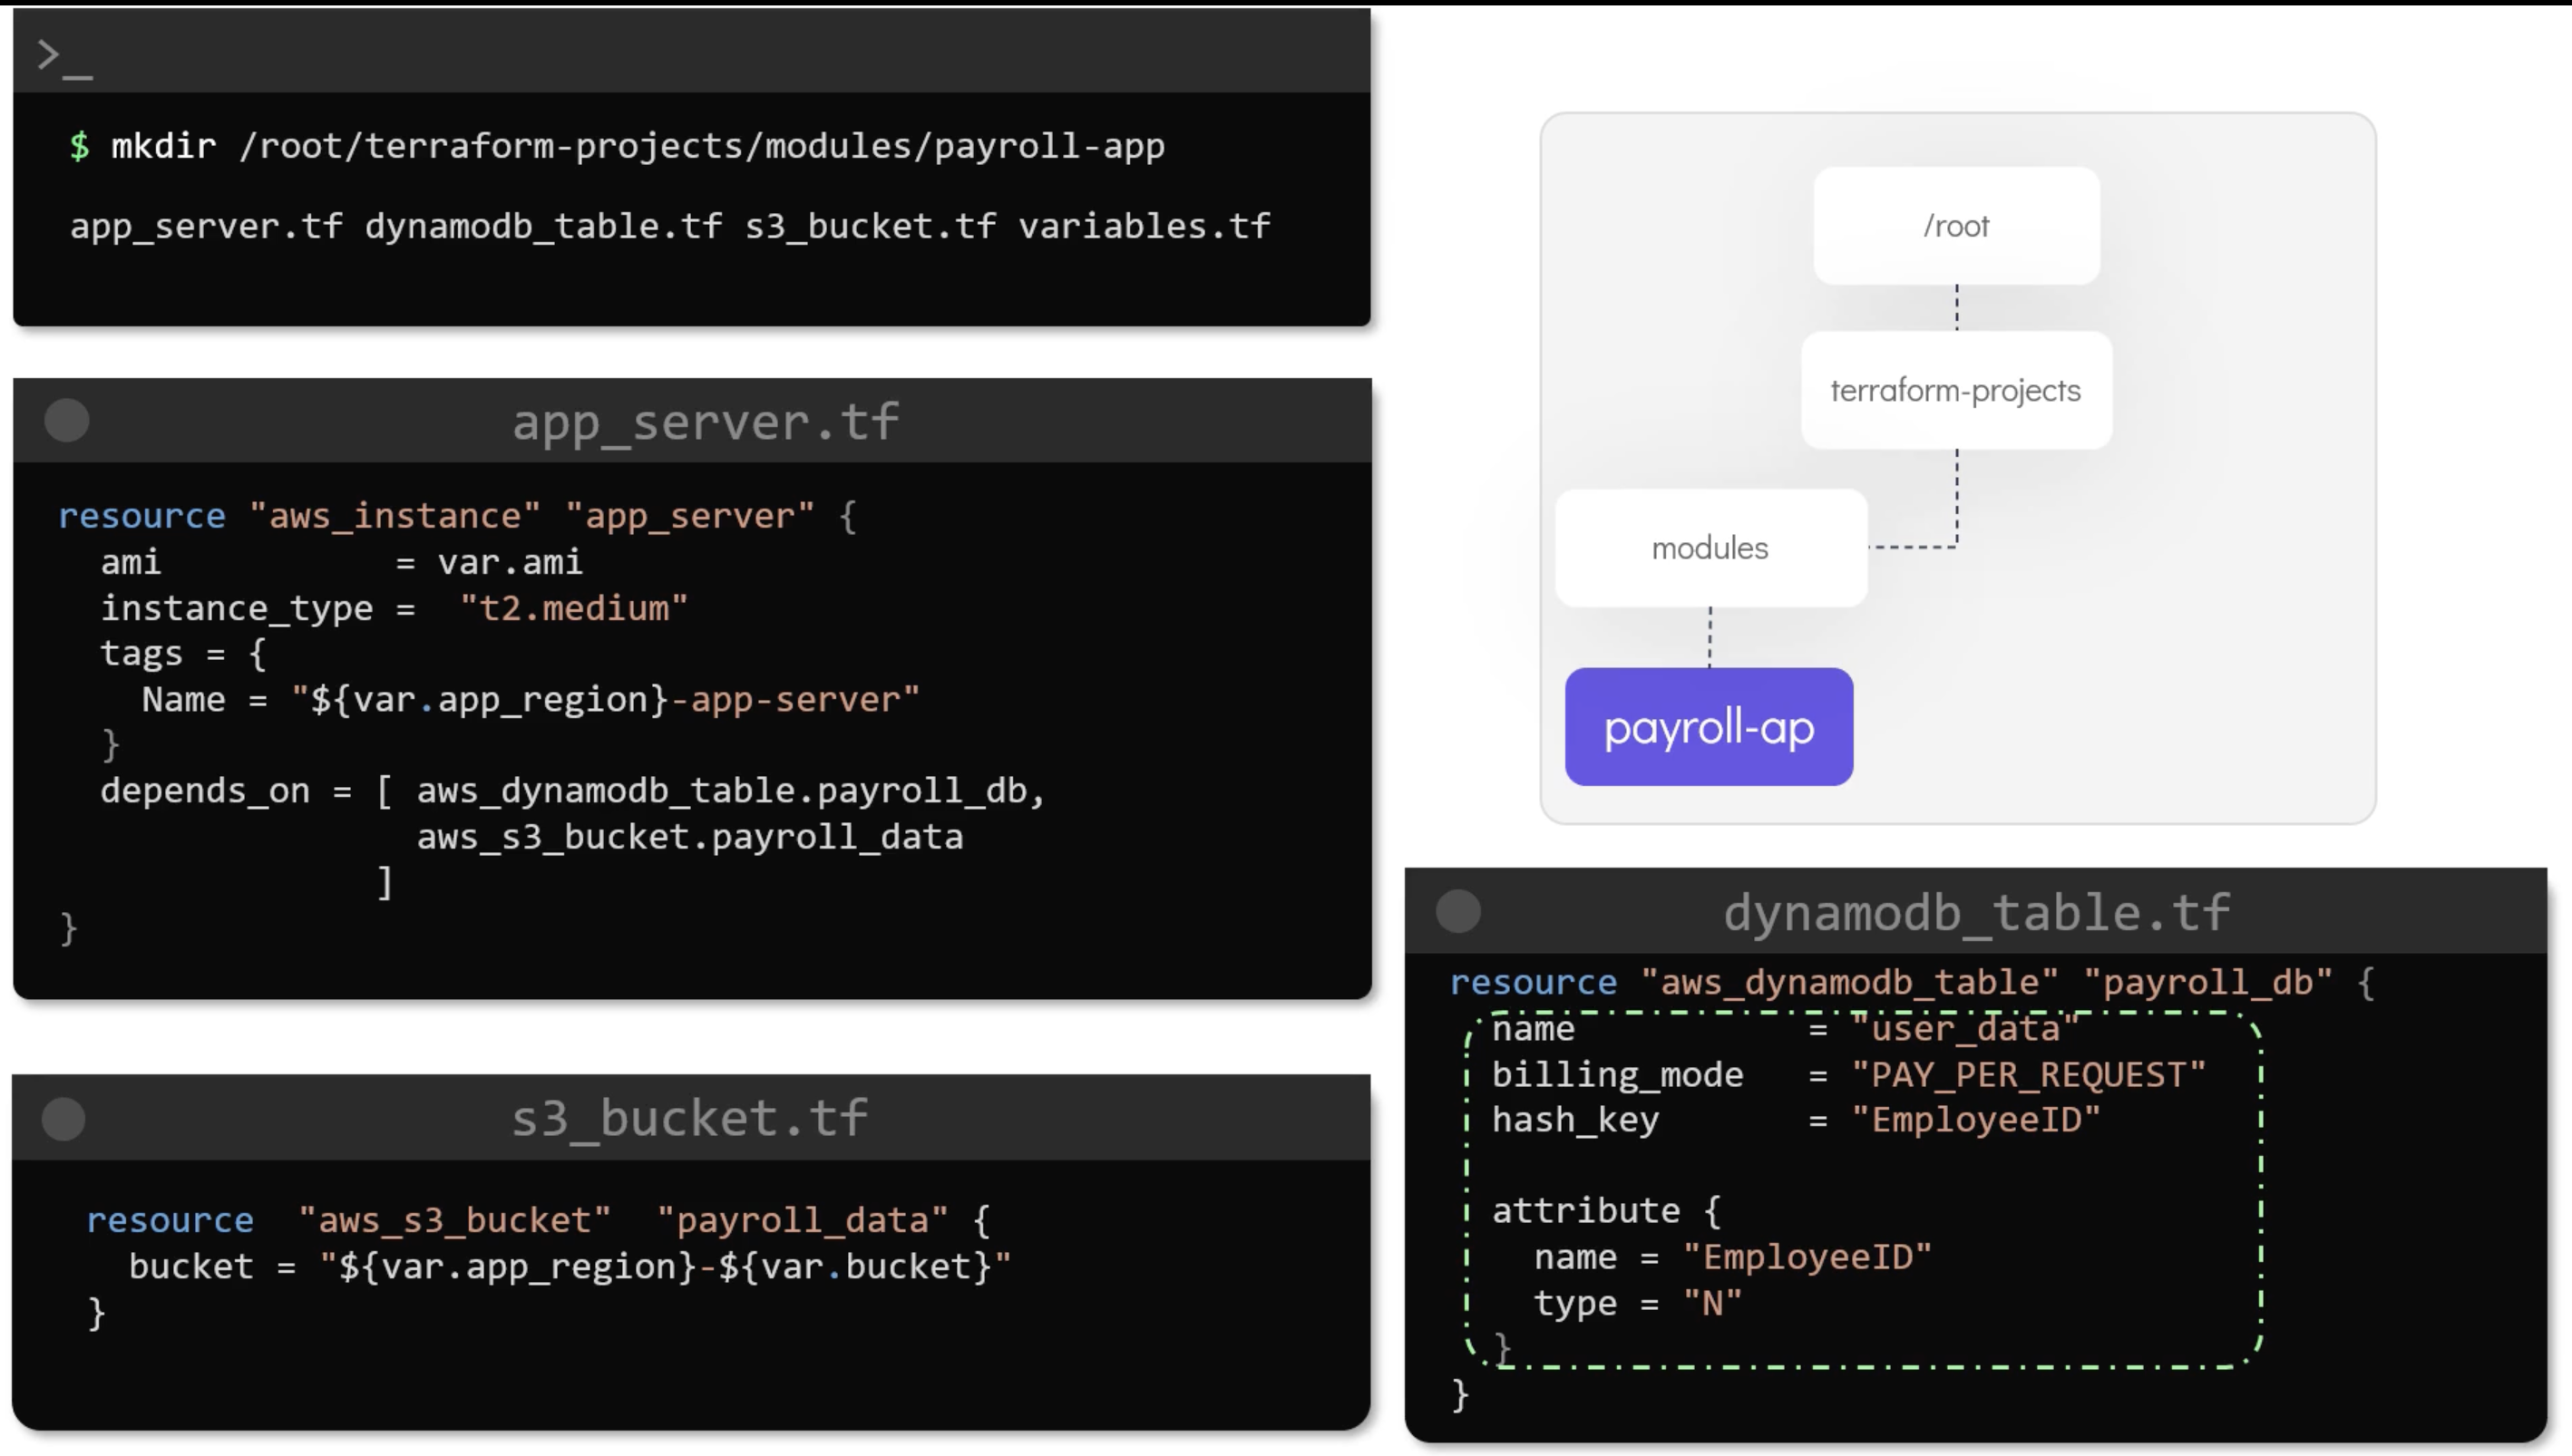Image resolution: width=2572 pixels, height=1456 pixels.
Task: Click the bucket interpolation string value
Action: point(665,1267)
